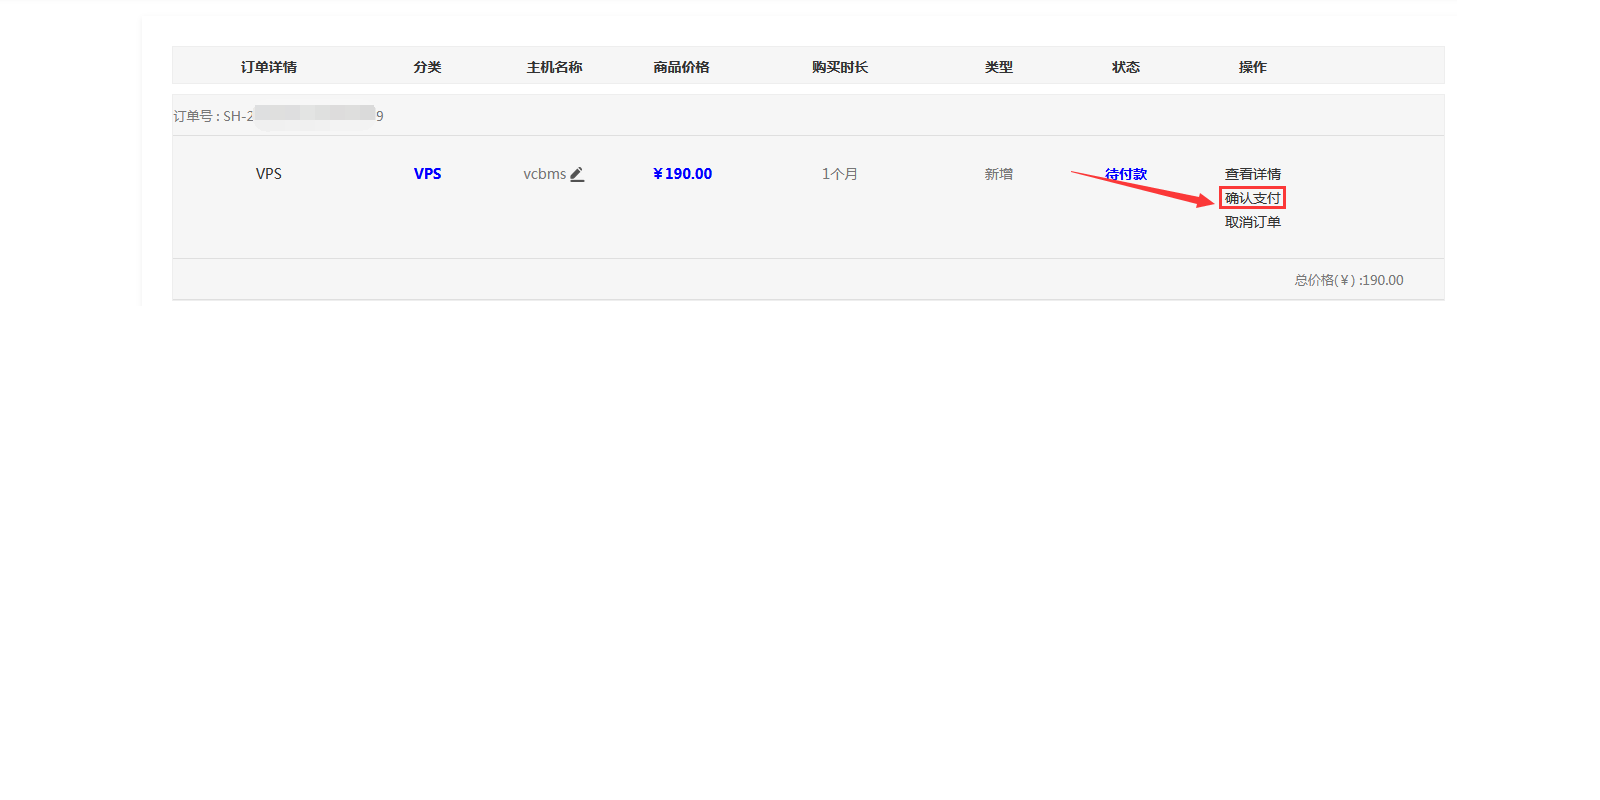Click the 操作 column header
Screen dimensions: 1600x800
pos(1252,67)
